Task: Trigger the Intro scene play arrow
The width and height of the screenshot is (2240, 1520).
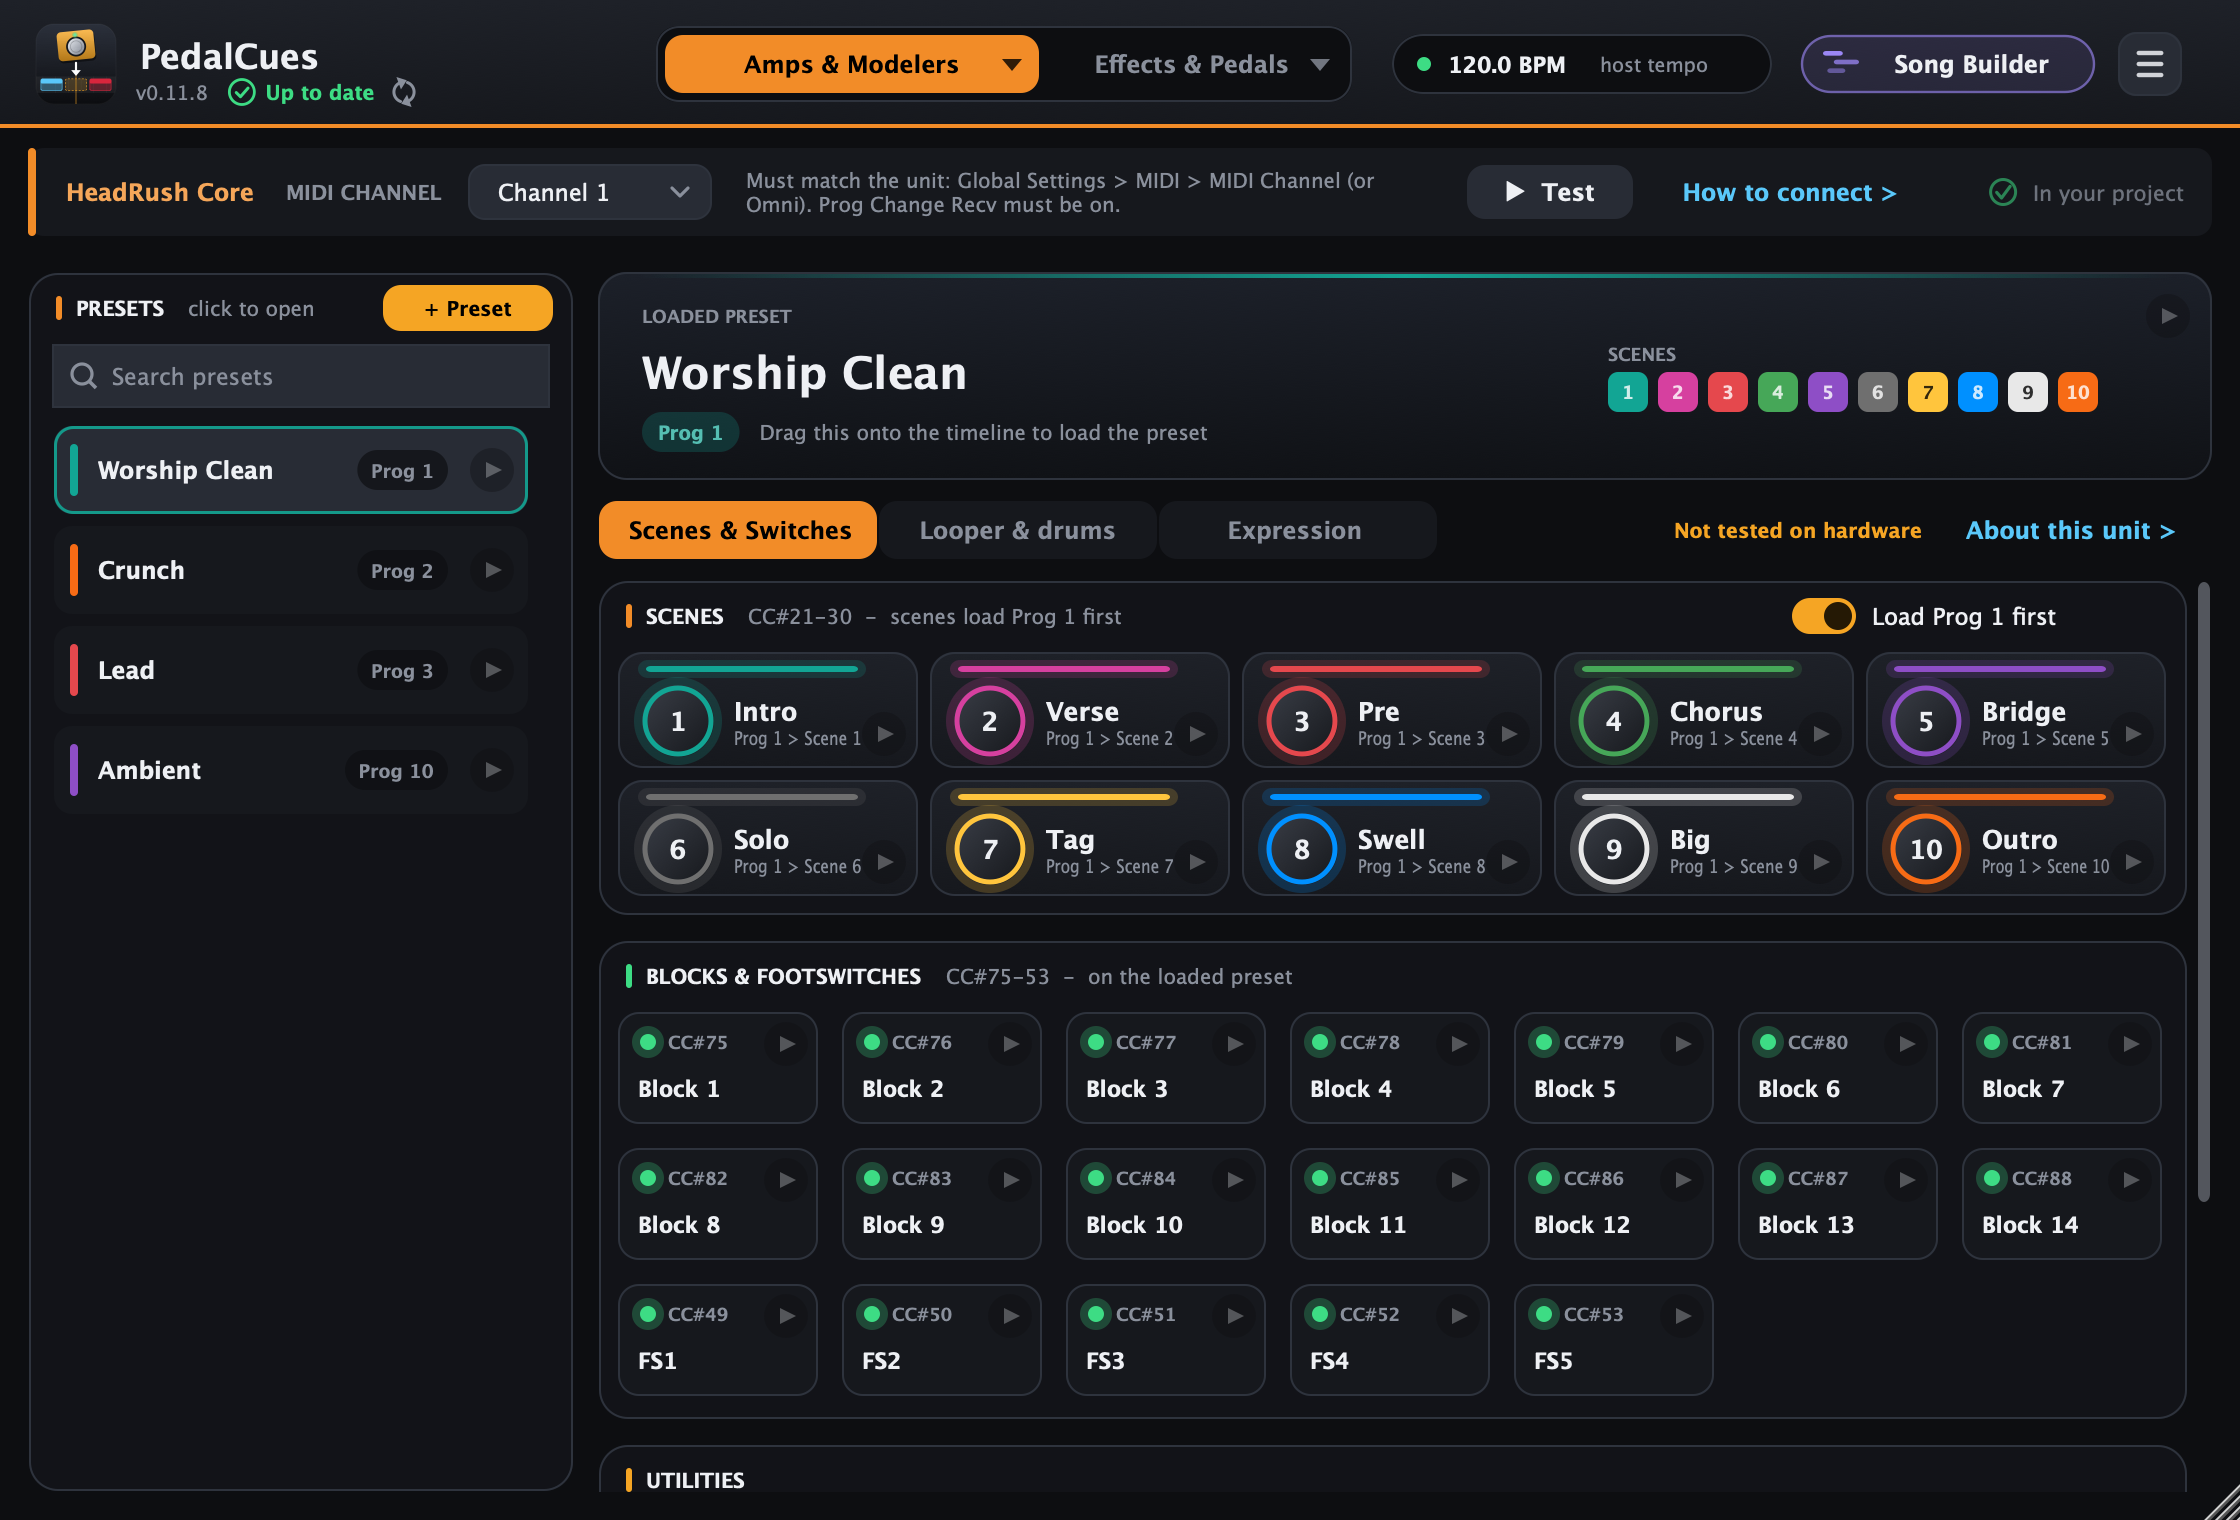Action: click(x=885, y=734)
